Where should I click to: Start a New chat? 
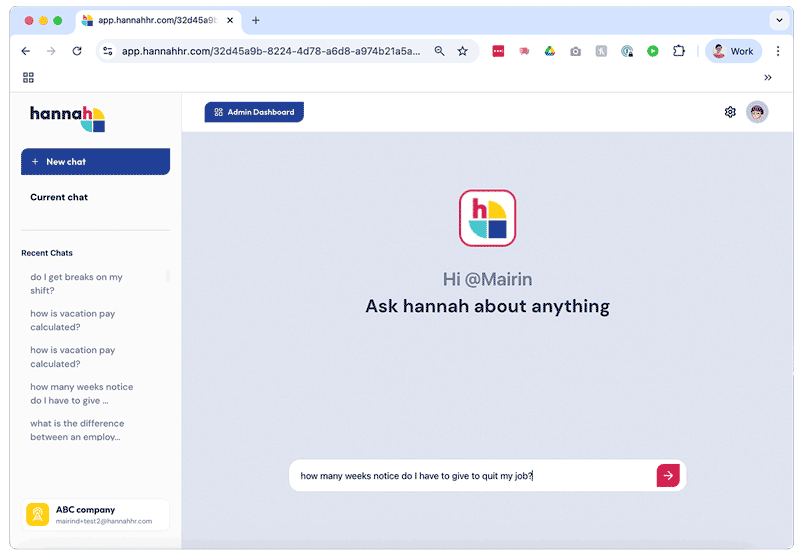[95, 162]
